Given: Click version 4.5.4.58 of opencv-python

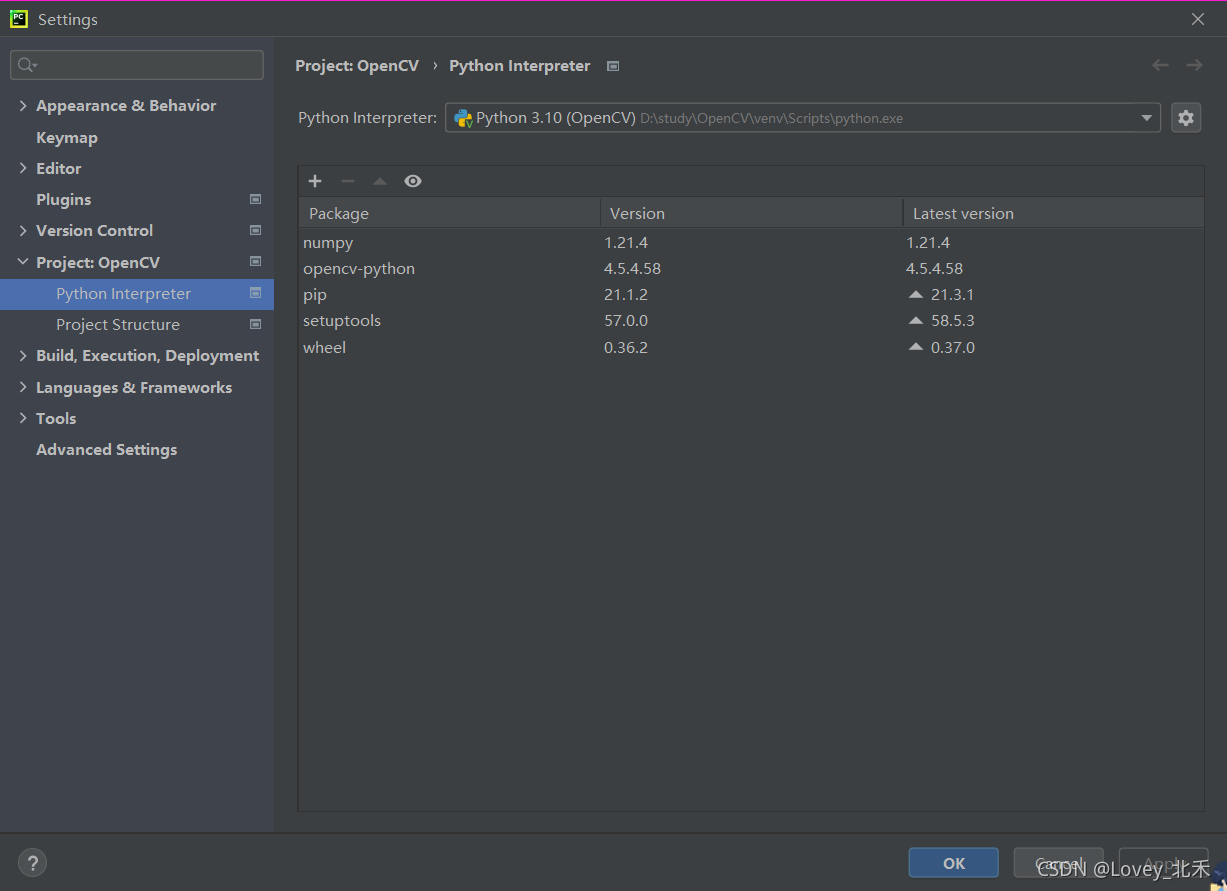Looking at the screenshot, I should click(632, 268).
